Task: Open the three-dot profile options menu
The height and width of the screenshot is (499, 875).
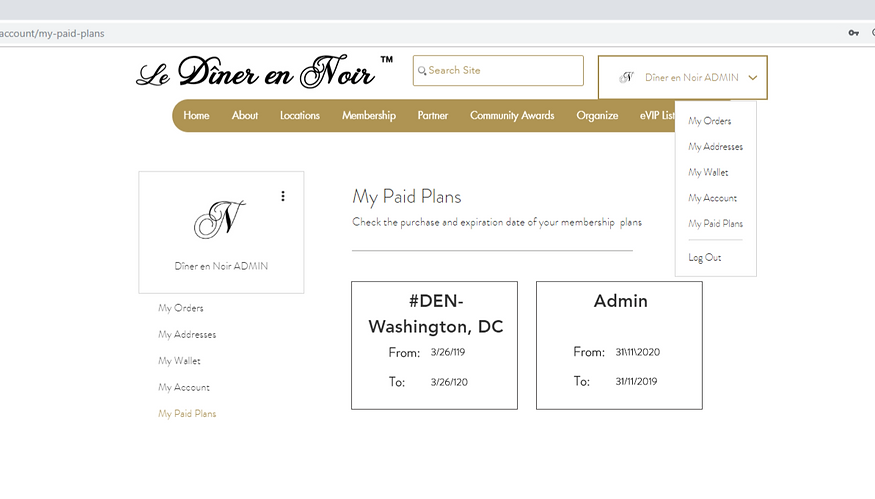Action: pyautogui.click(x=283, y=196)
